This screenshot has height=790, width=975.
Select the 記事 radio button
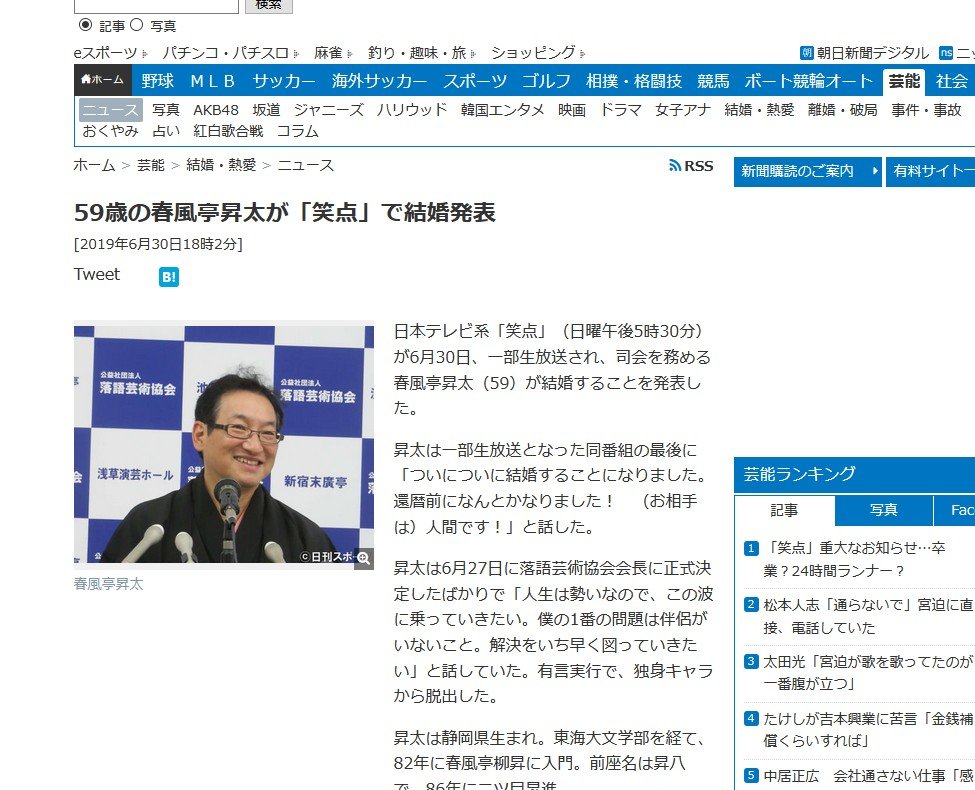85,25
